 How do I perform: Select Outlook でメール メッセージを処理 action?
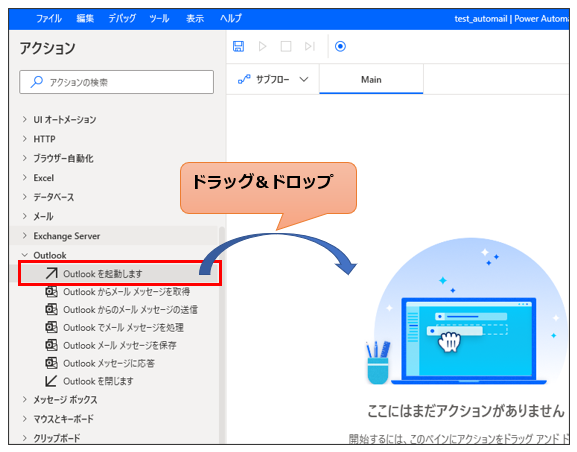tap(114, 327)
